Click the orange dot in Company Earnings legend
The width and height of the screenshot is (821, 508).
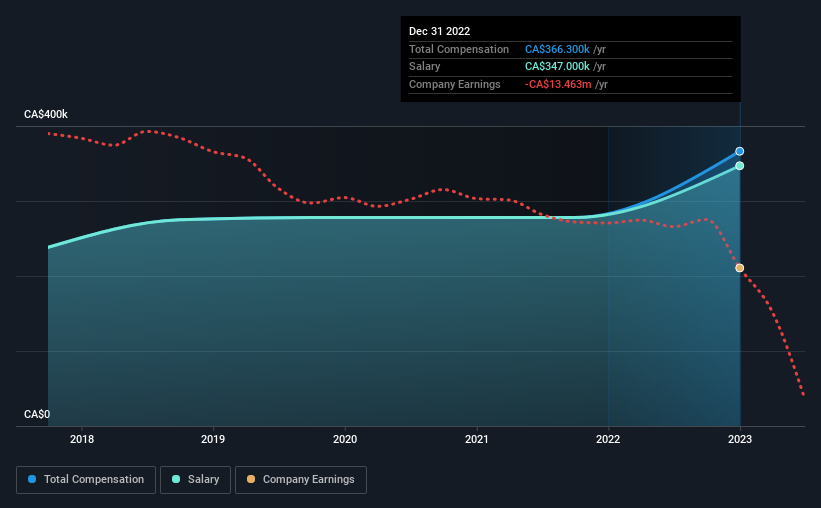click(251, 479)
